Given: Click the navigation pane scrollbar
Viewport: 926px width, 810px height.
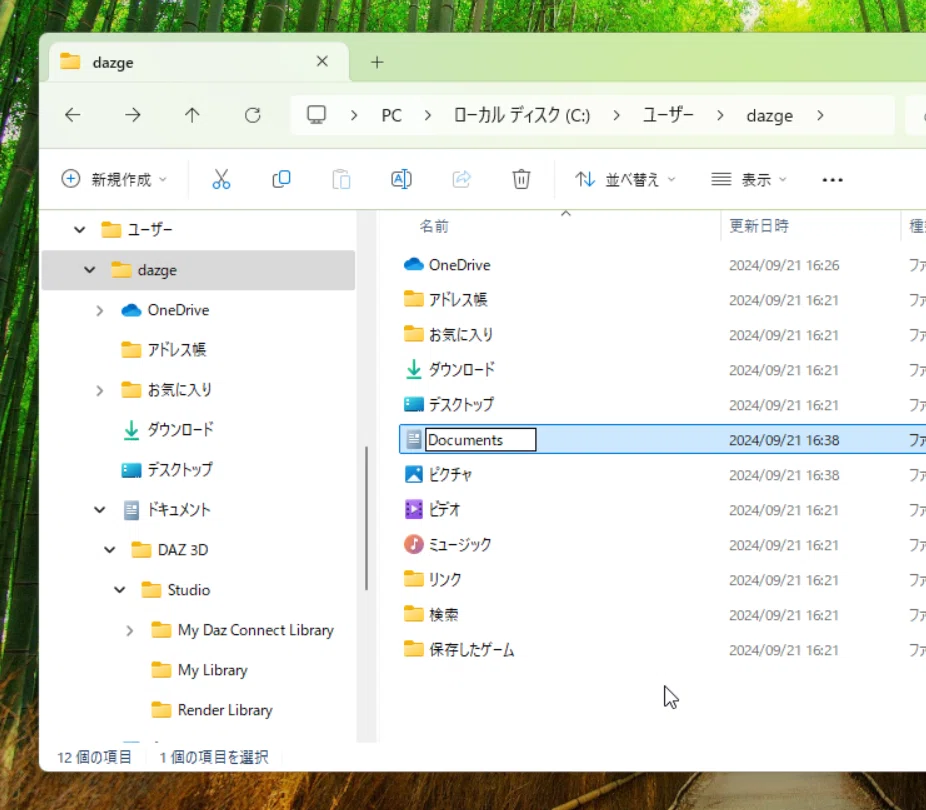Looking at the screenshot, I should pos(366,518).
